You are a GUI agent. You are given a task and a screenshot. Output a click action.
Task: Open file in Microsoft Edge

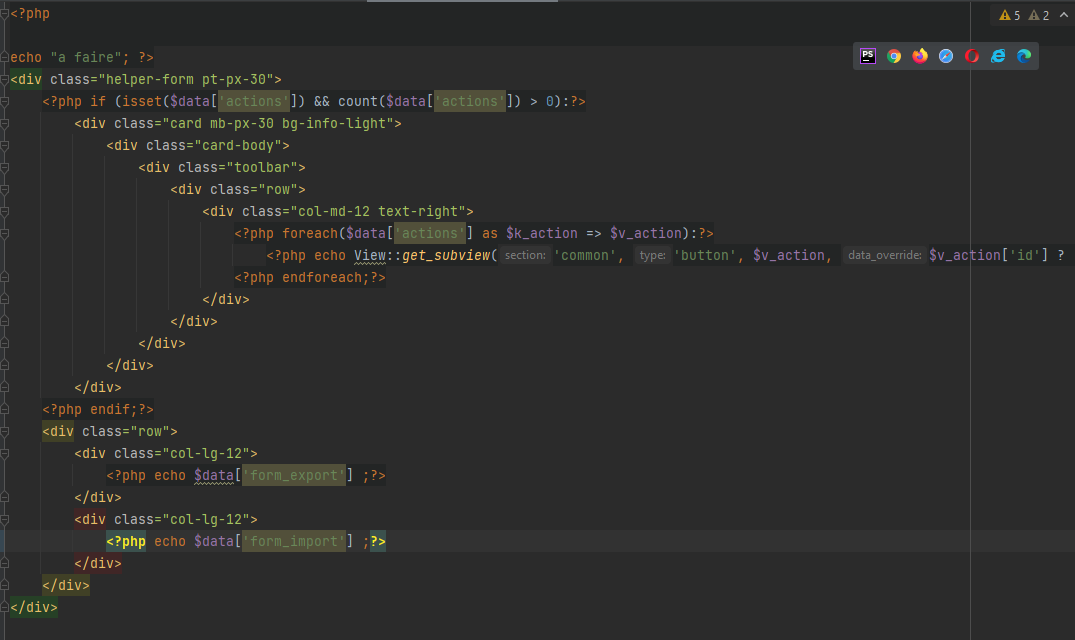tap(1024, 56)
